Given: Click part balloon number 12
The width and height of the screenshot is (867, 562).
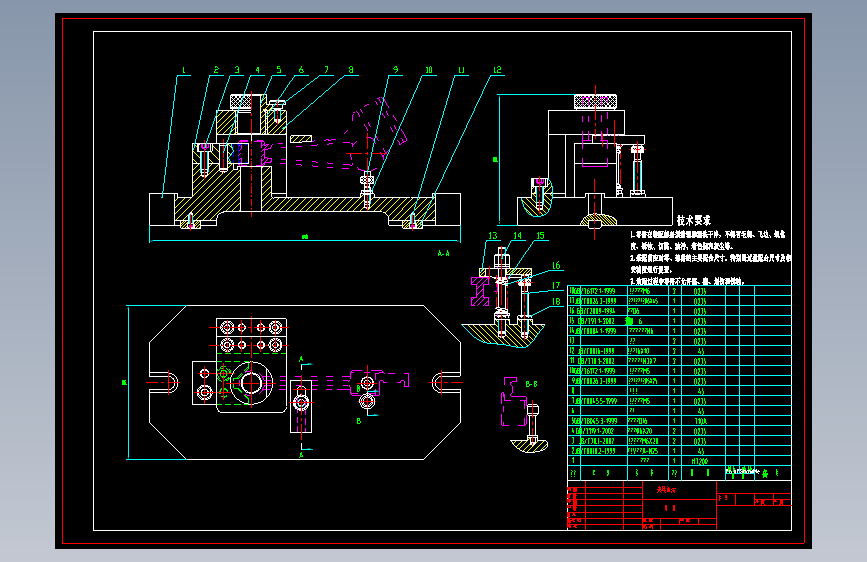Looking at the screenshot, I should click(497, 70).
